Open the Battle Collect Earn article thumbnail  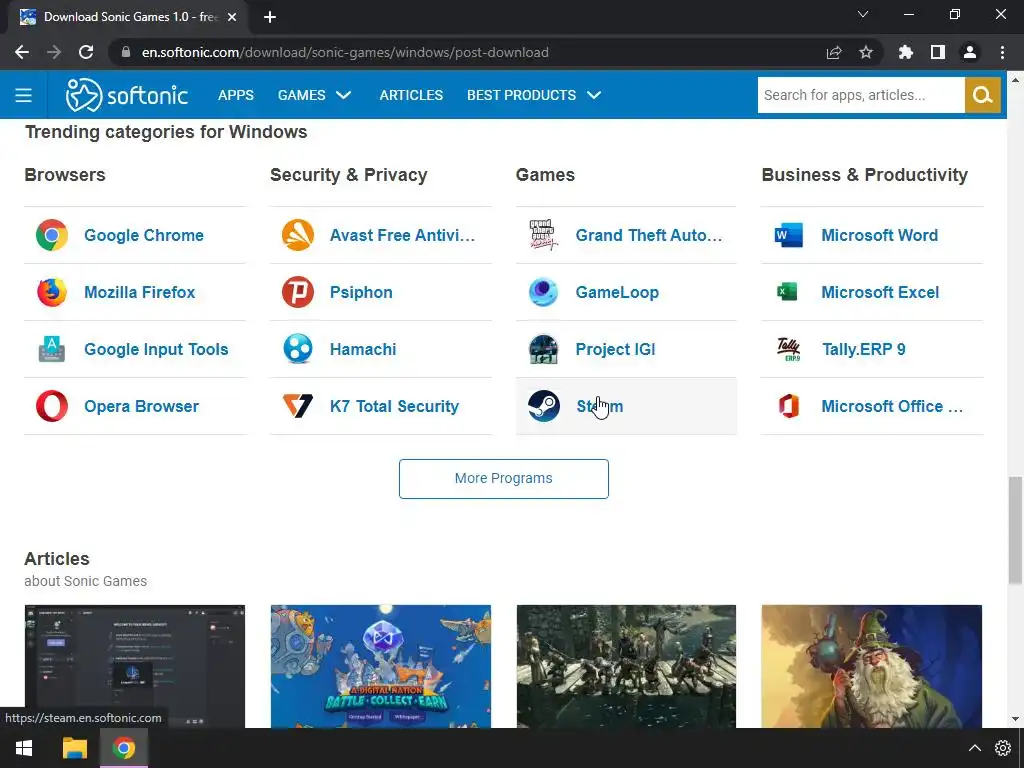(381, 666)
